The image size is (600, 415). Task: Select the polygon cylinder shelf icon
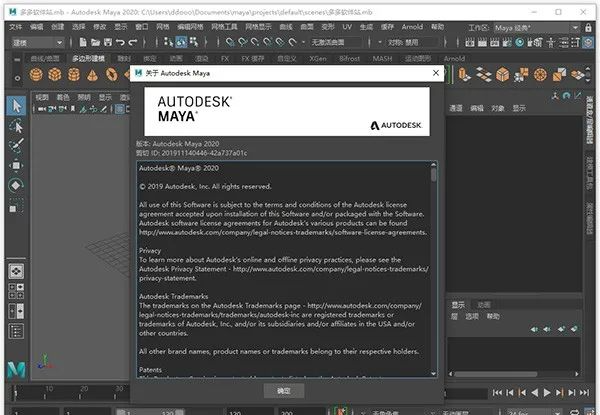coord(73,75)
